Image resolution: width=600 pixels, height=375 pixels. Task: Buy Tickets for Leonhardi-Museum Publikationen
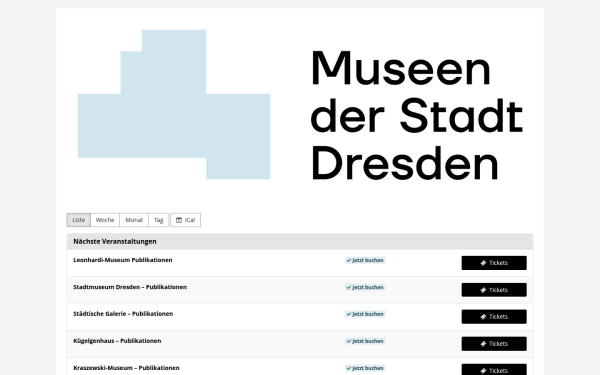click(x=494, y=263)
